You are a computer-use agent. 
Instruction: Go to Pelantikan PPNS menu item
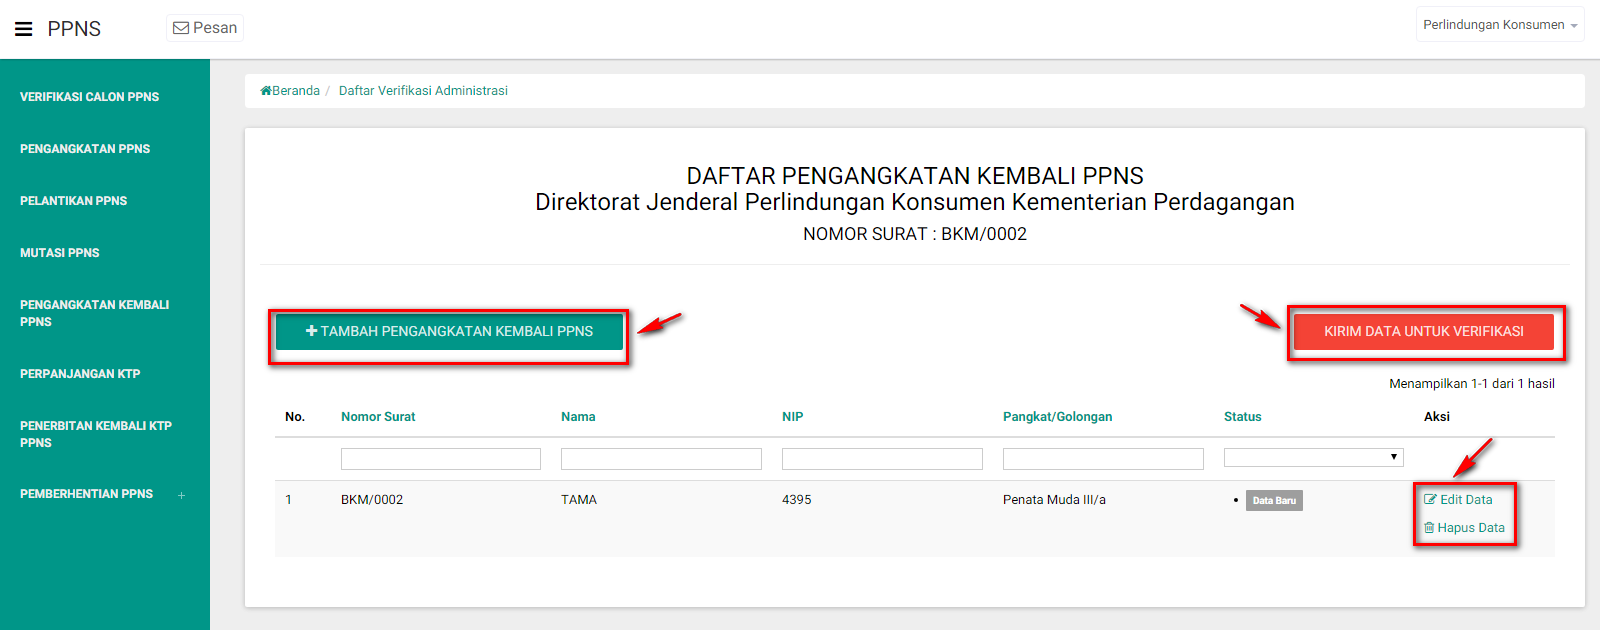tap(73, 201)
